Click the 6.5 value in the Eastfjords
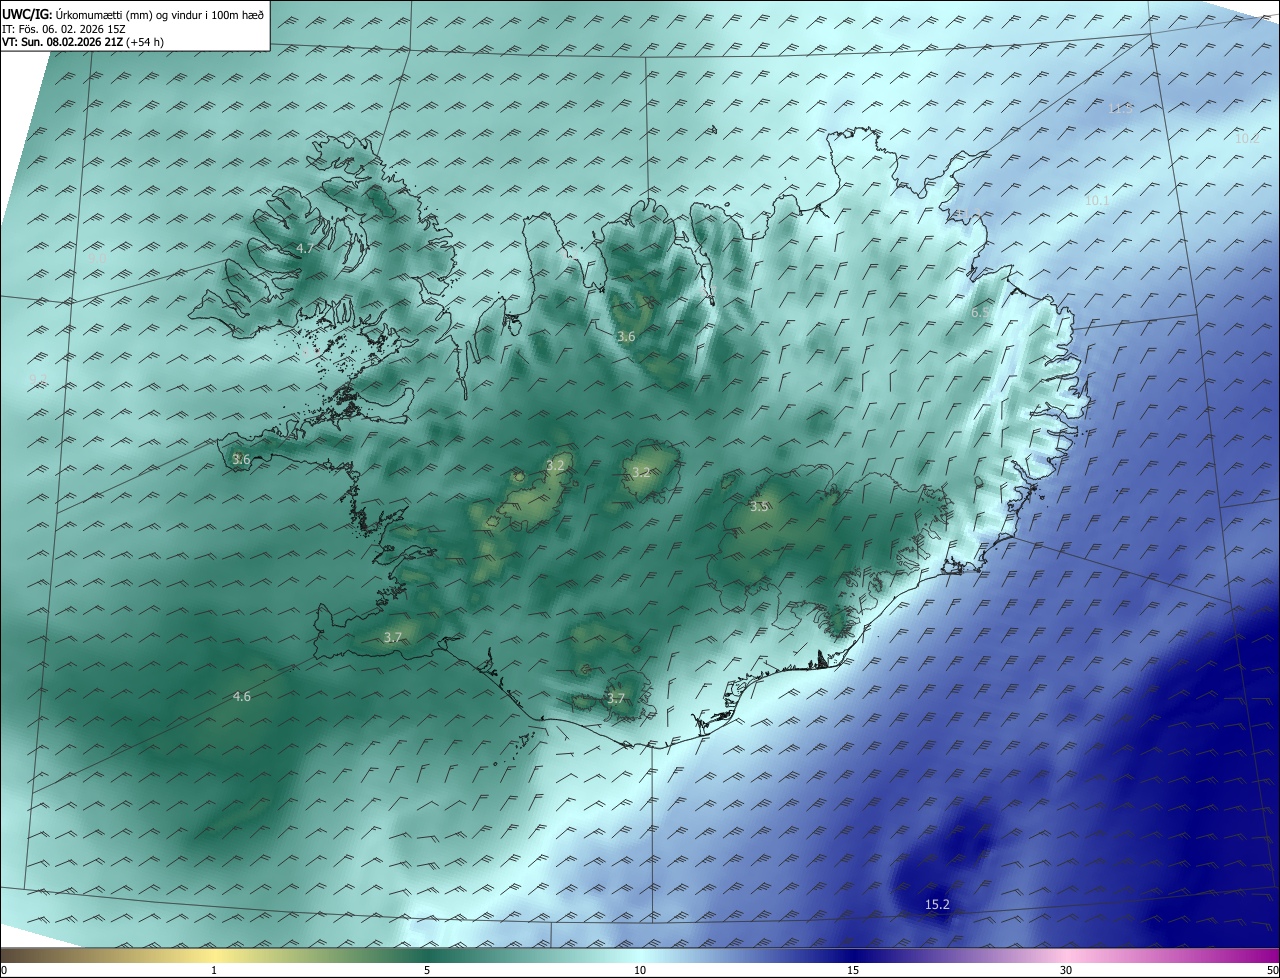 click(x=981, y=313)
